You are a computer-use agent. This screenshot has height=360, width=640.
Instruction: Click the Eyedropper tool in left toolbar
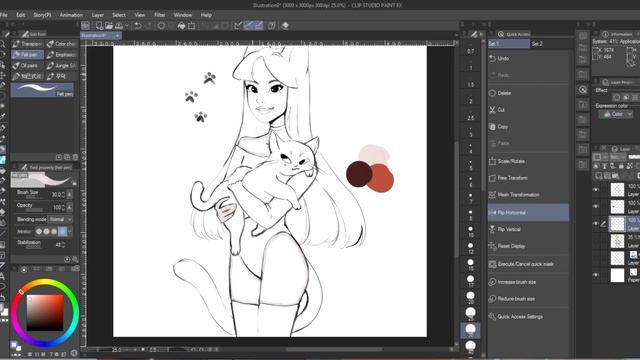coord(3,117)
